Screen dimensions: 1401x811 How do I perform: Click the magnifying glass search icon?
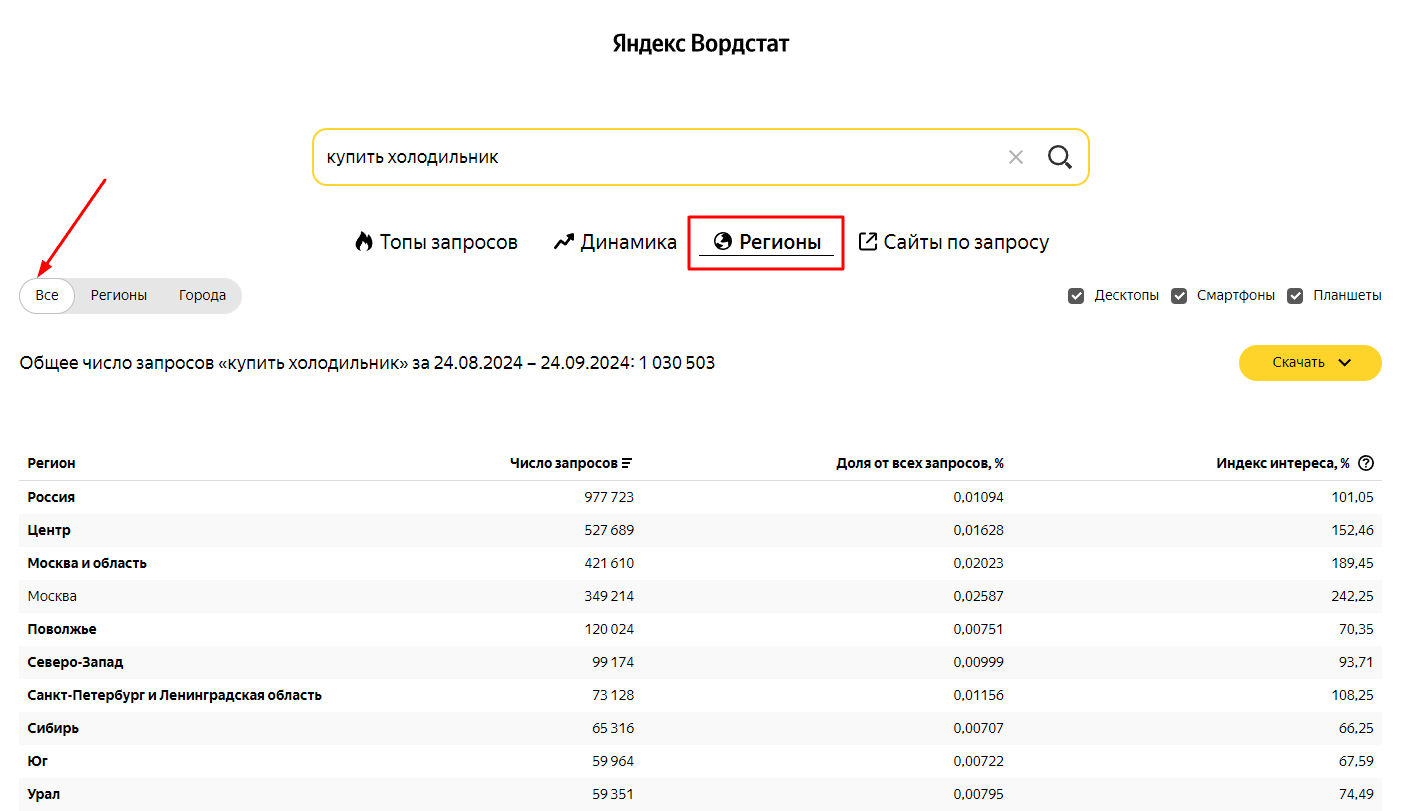pos(1060,157)
